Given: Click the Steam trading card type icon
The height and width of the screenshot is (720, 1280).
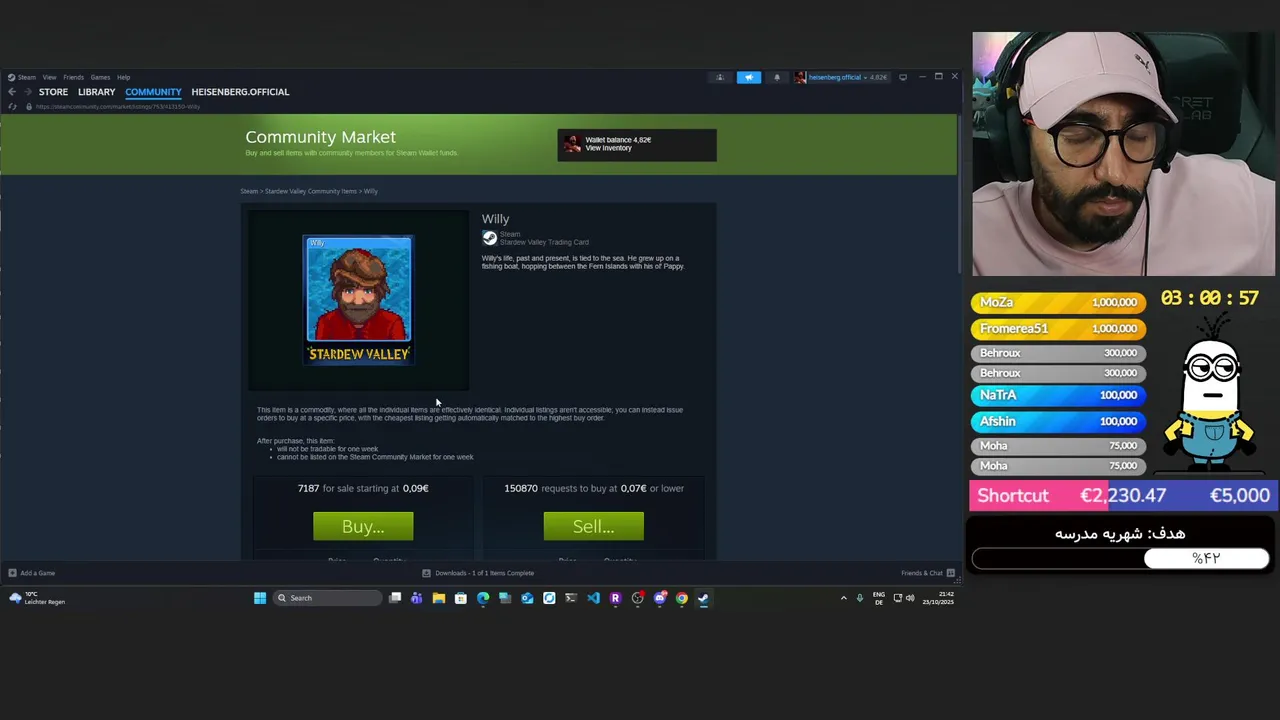Looking at the screenshot, I should click(x=489, y=238).
